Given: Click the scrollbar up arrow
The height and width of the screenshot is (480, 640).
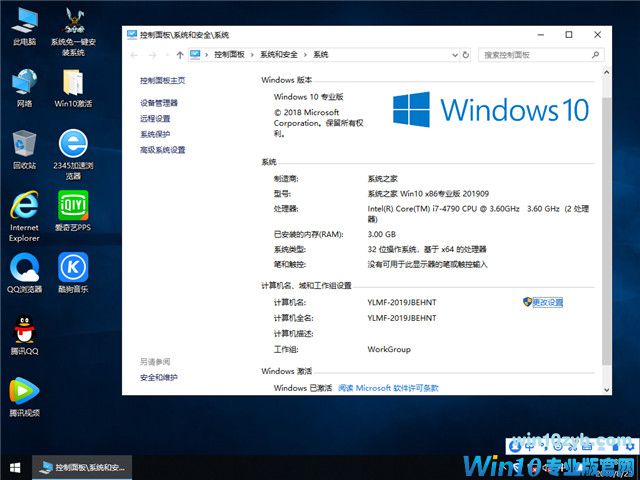Looking at the screenshot, I should tap(607, 72).
